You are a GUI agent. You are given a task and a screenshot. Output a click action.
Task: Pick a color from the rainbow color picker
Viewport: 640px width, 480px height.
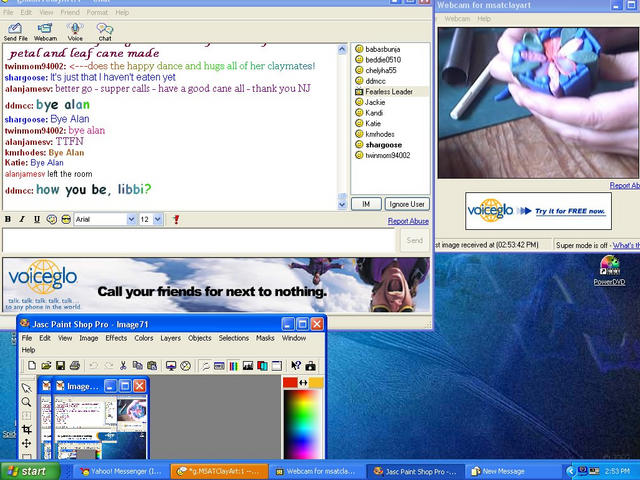tap(302, 424)
